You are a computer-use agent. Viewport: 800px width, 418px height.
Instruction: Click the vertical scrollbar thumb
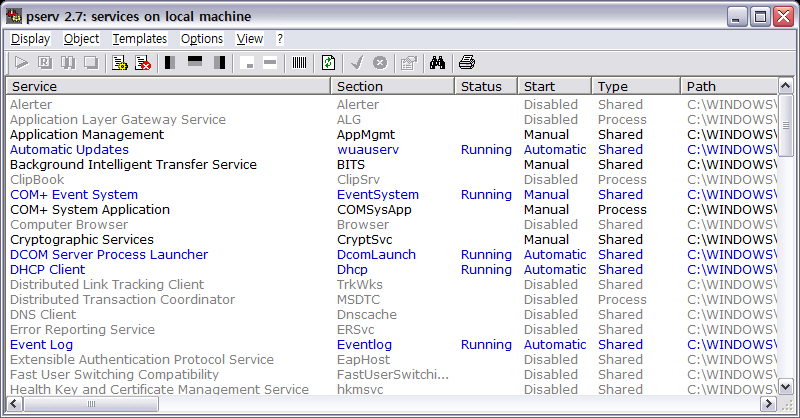786,126
